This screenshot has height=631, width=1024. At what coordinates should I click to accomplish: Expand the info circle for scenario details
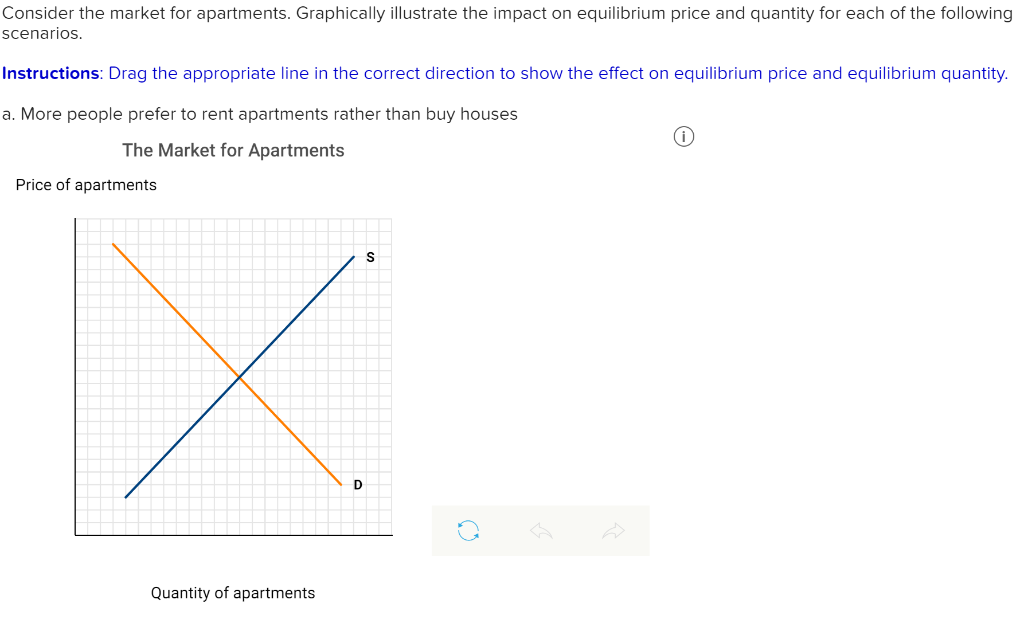(684, 136)
